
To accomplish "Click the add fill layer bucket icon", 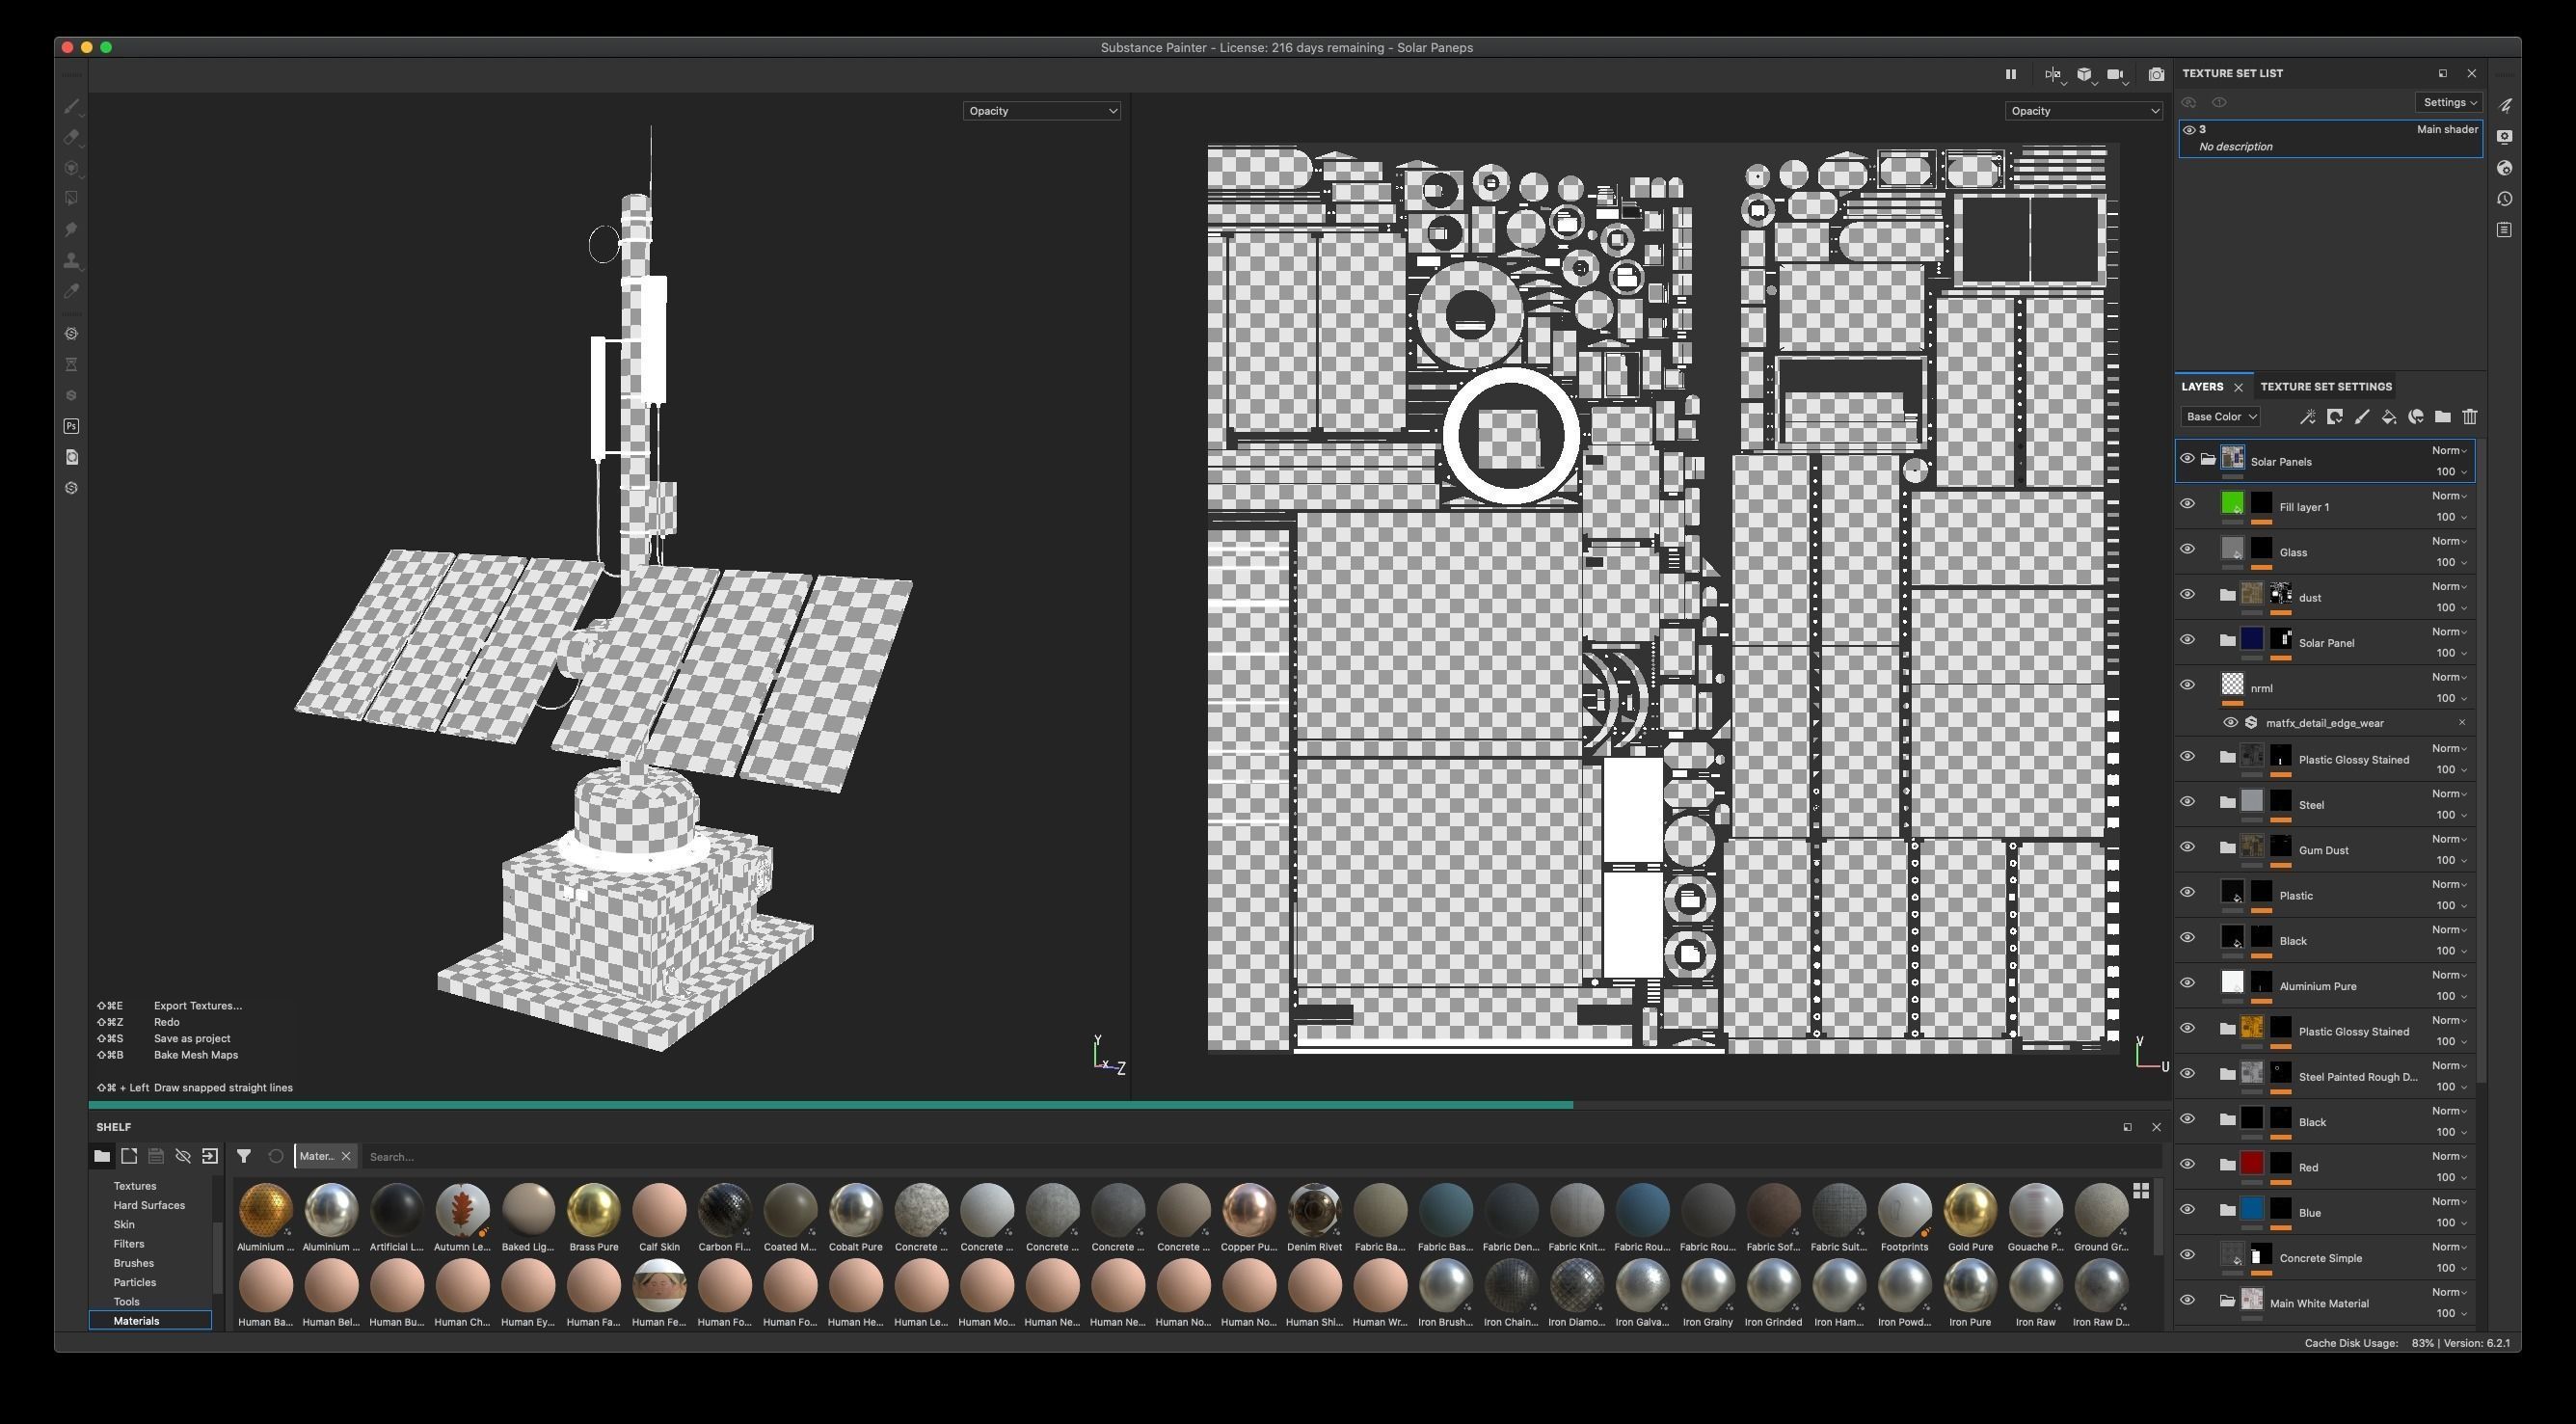I will point(2388,417).
